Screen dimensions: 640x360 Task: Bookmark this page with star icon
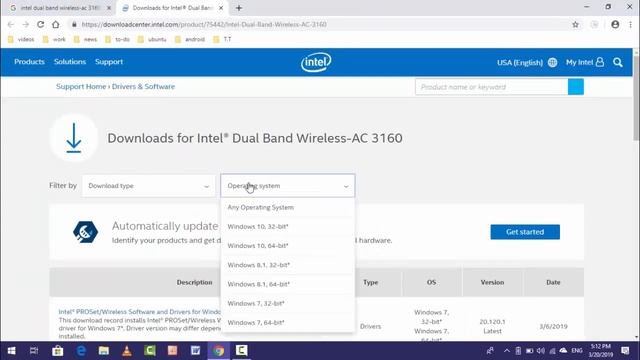click(x=576, y=24)
